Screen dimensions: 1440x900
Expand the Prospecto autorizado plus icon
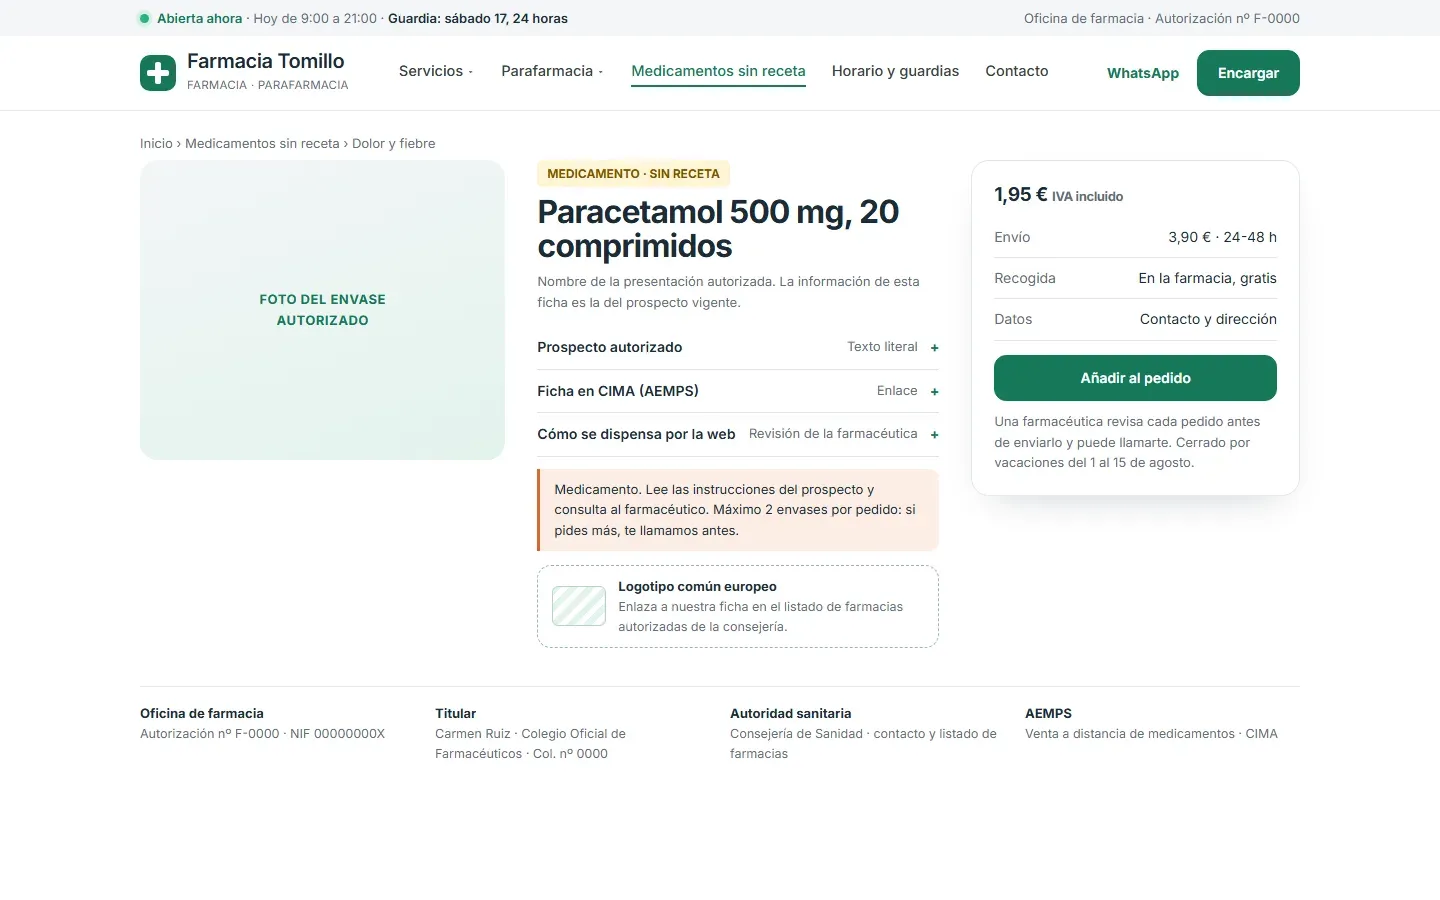pos(934,348)
